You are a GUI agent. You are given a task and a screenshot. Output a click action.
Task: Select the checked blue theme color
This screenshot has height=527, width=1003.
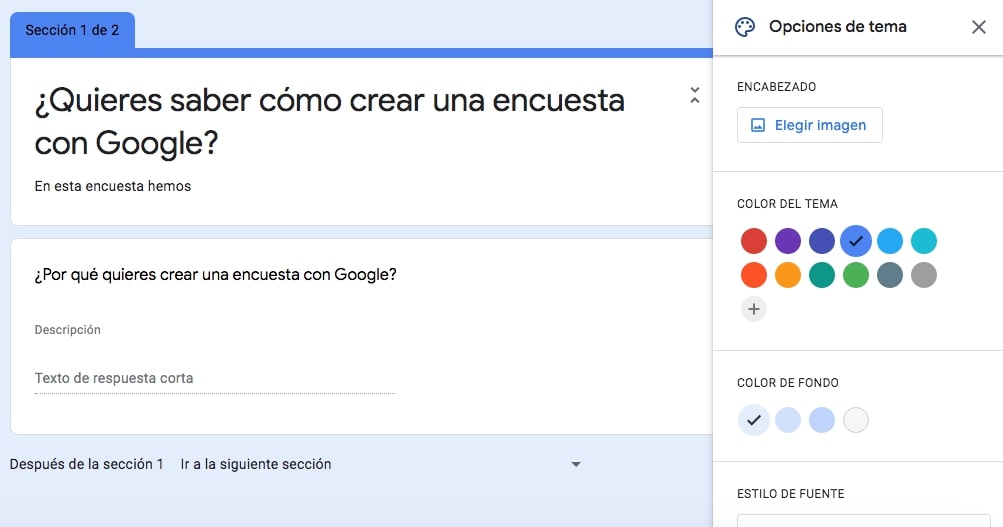(856, 241)
